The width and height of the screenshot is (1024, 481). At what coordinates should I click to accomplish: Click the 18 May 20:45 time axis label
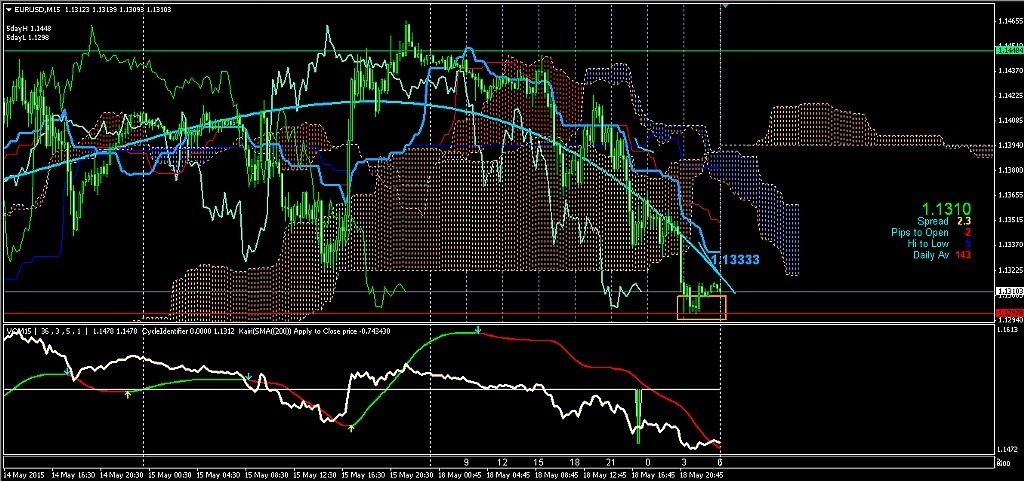click(702, 473)
